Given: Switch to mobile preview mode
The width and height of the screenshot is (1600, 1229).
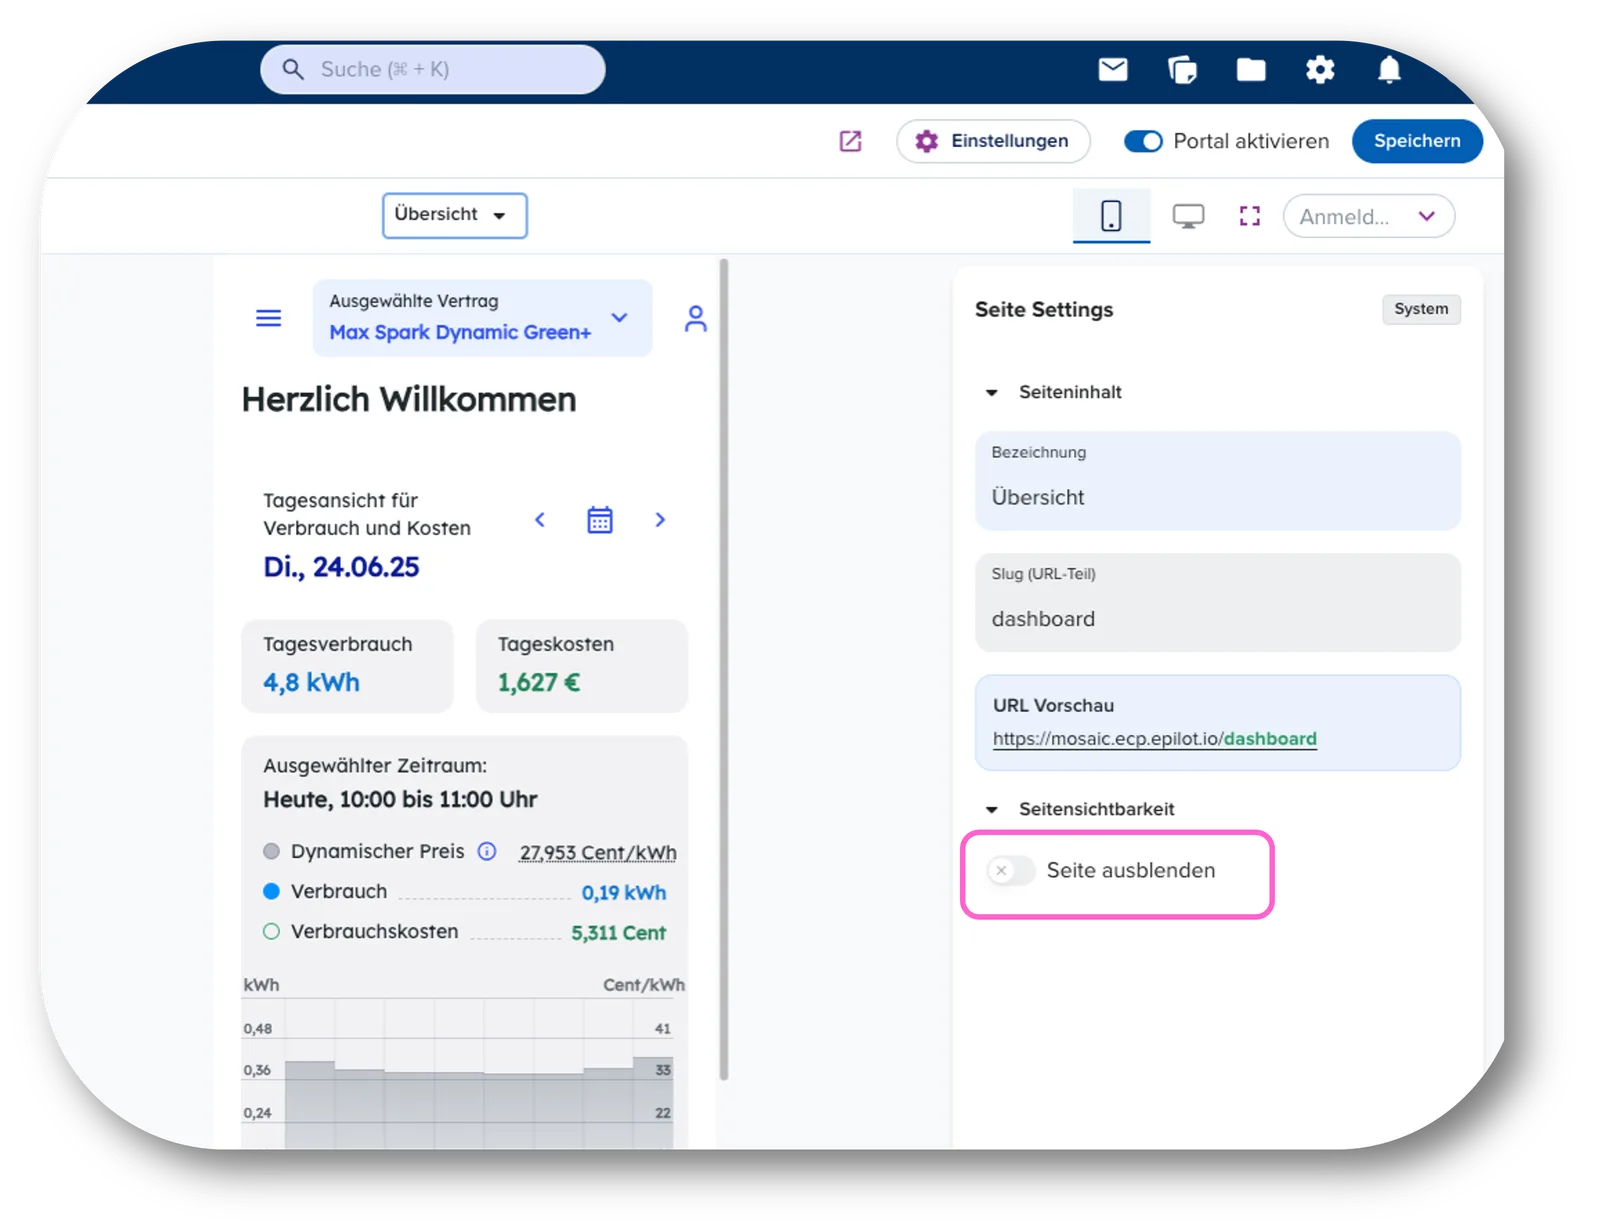Looking at the screenshot, I should tap(1111, 215).
